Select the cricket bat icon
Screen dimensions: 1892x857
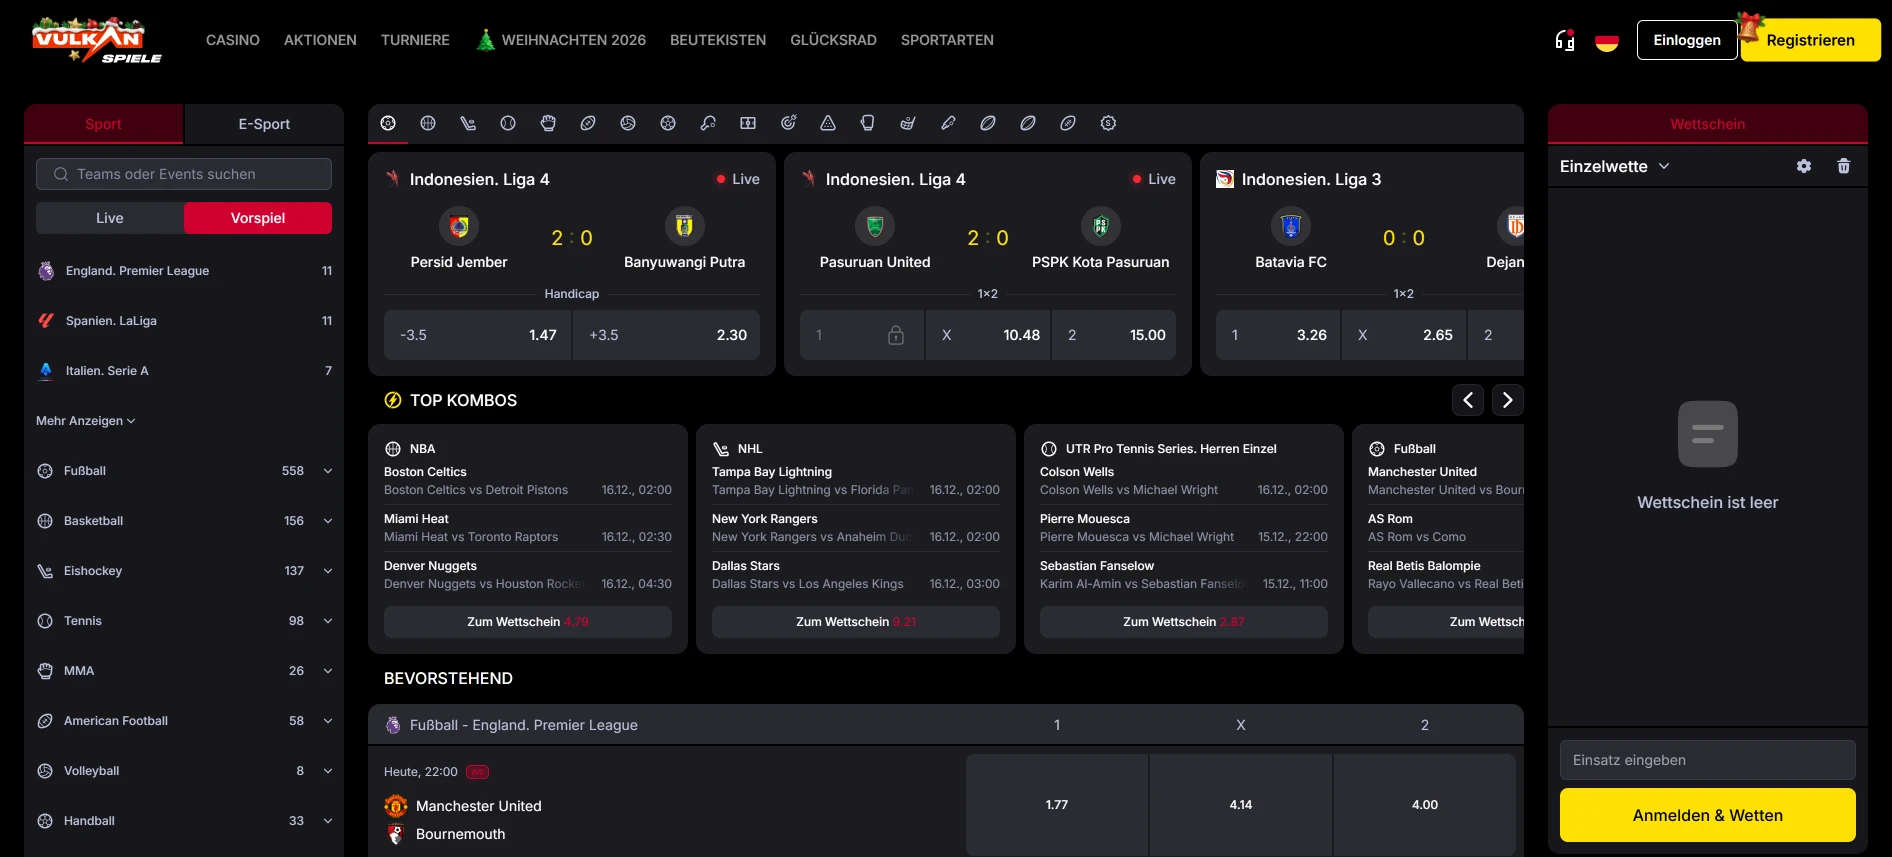[948, 123]
